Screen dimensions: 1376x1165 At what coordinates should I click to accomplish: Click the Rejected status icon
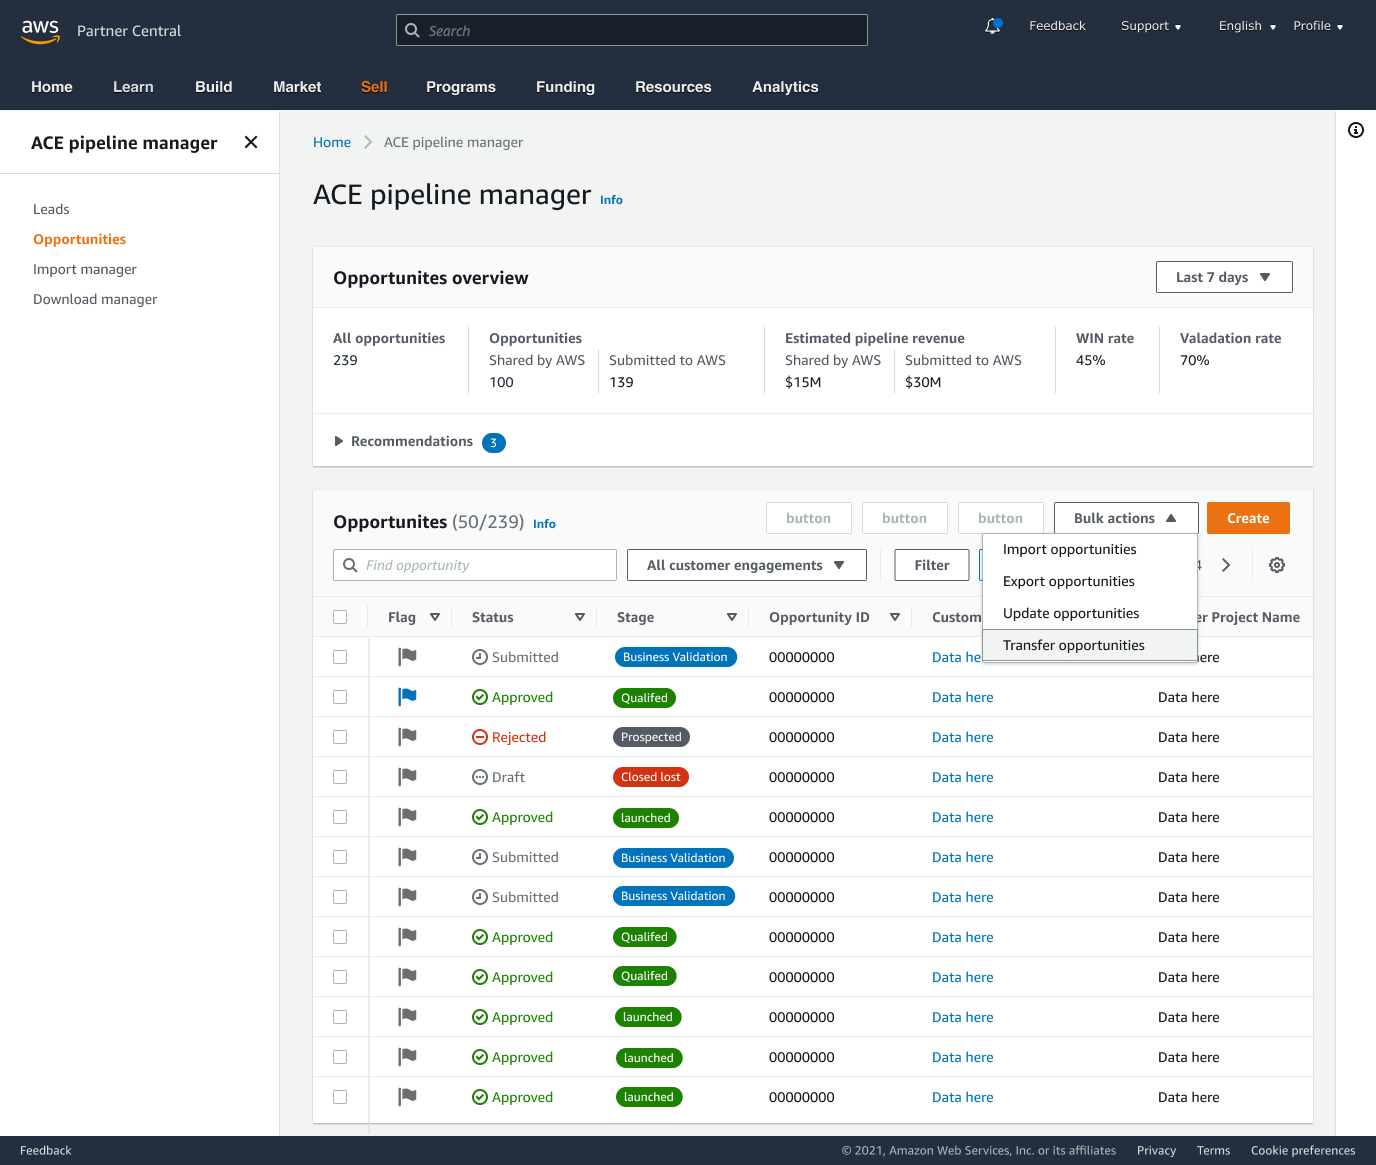480,737
